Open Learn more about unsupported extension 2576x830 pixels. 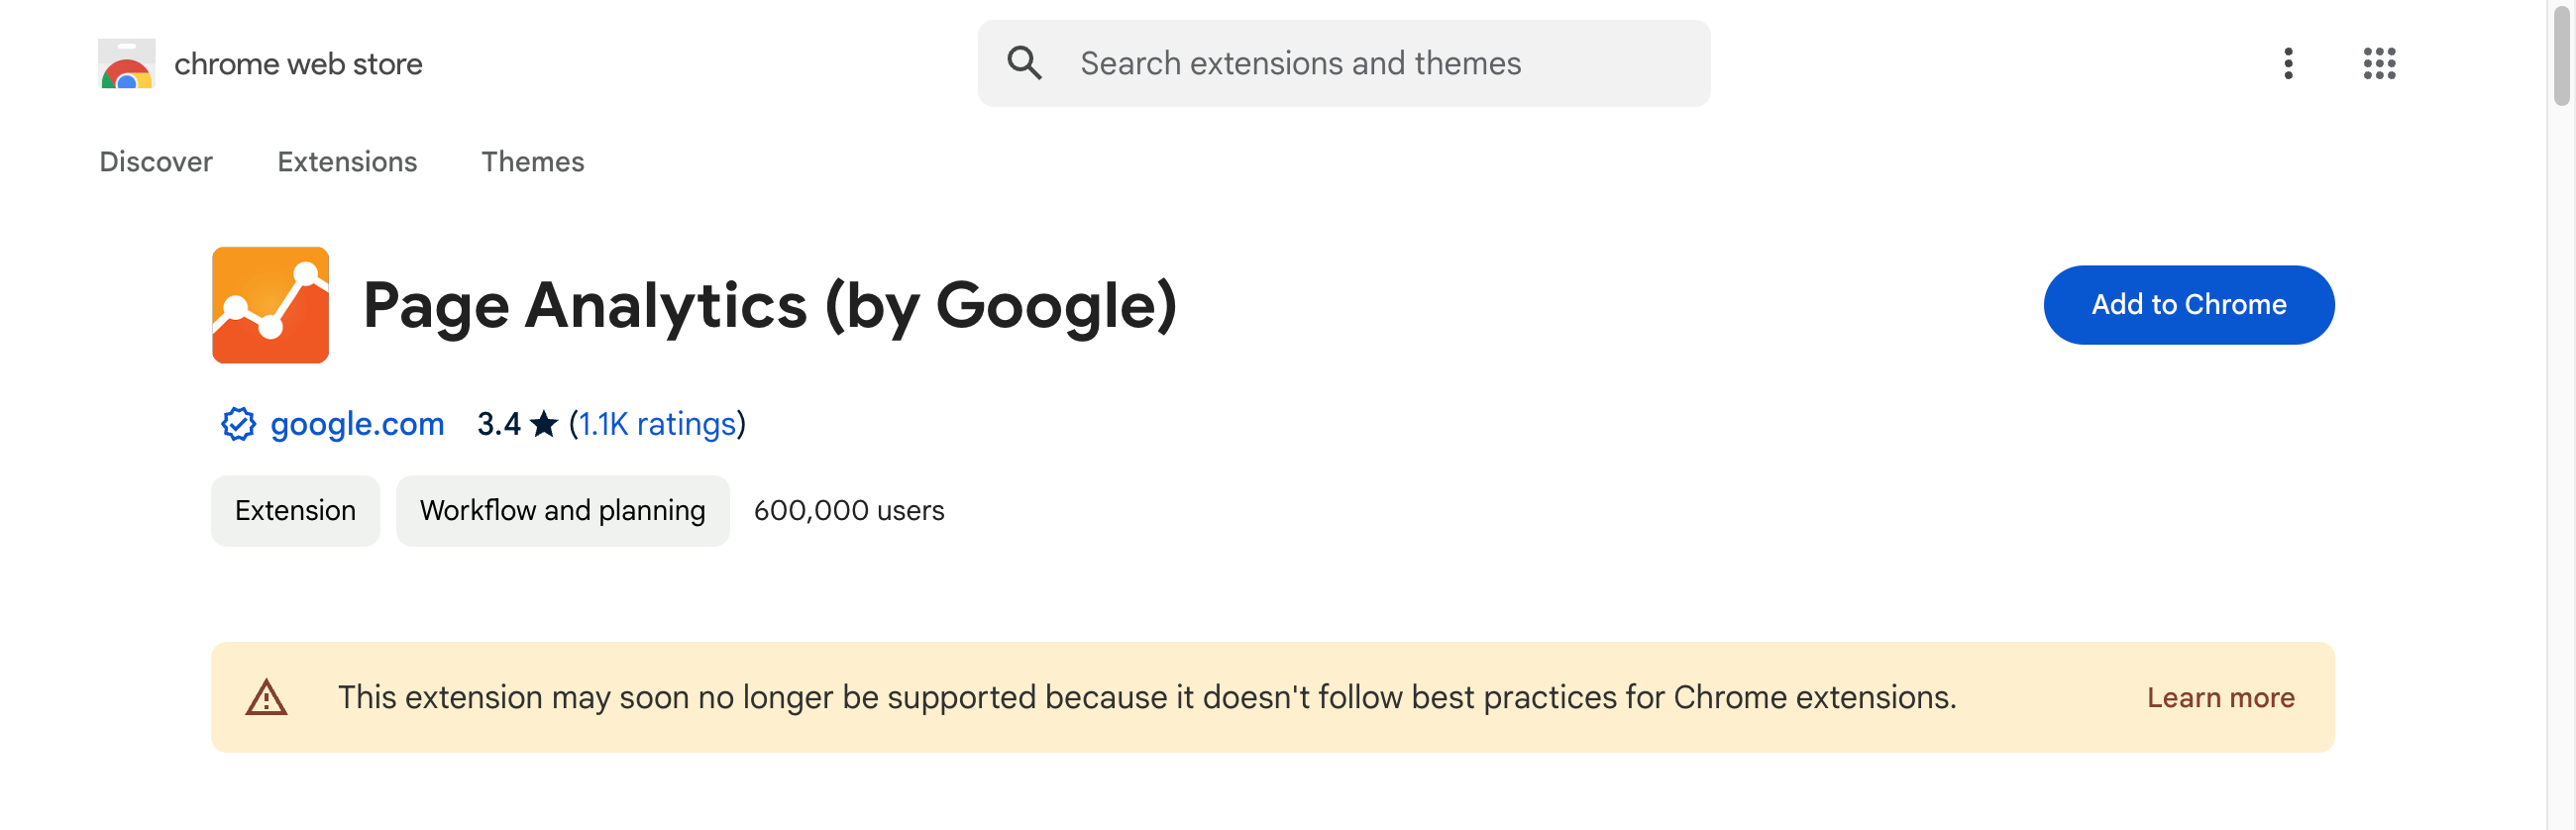2220,697
